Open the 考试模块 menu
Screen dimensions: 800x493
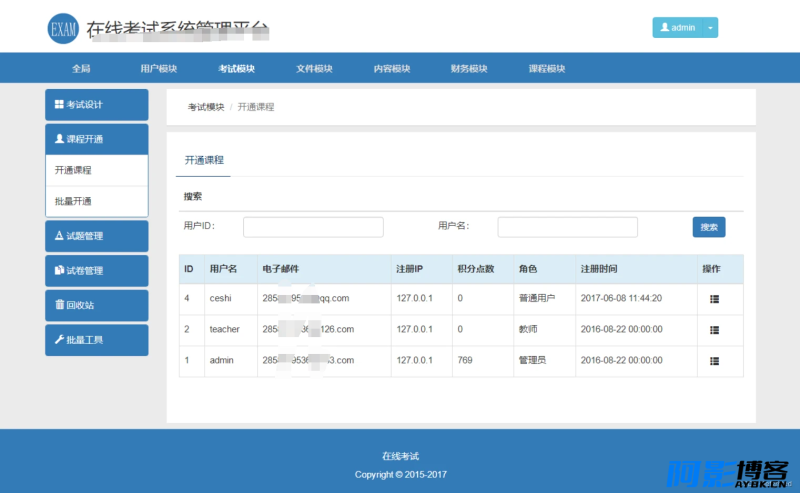(236, 68)
